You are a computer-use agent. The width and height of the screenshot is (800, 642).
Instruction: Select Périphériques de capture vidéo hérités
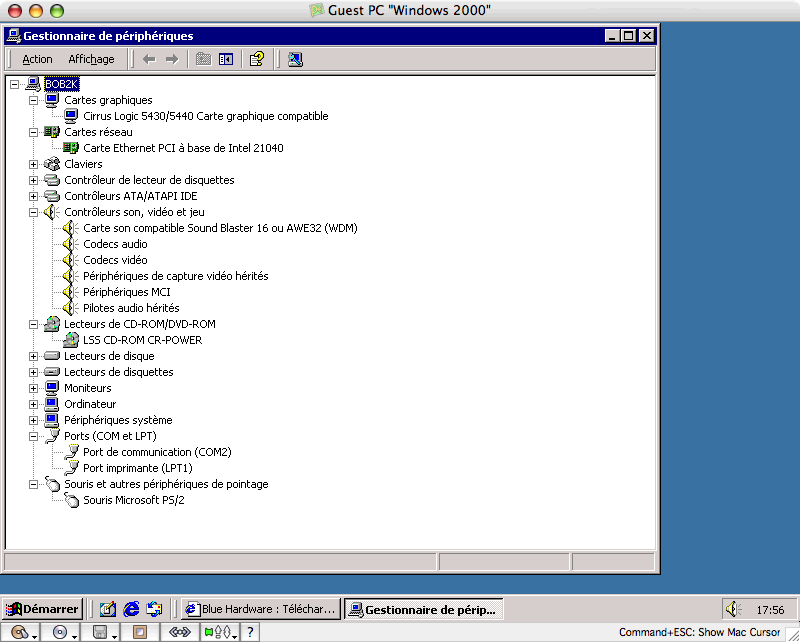coord(176,276)
